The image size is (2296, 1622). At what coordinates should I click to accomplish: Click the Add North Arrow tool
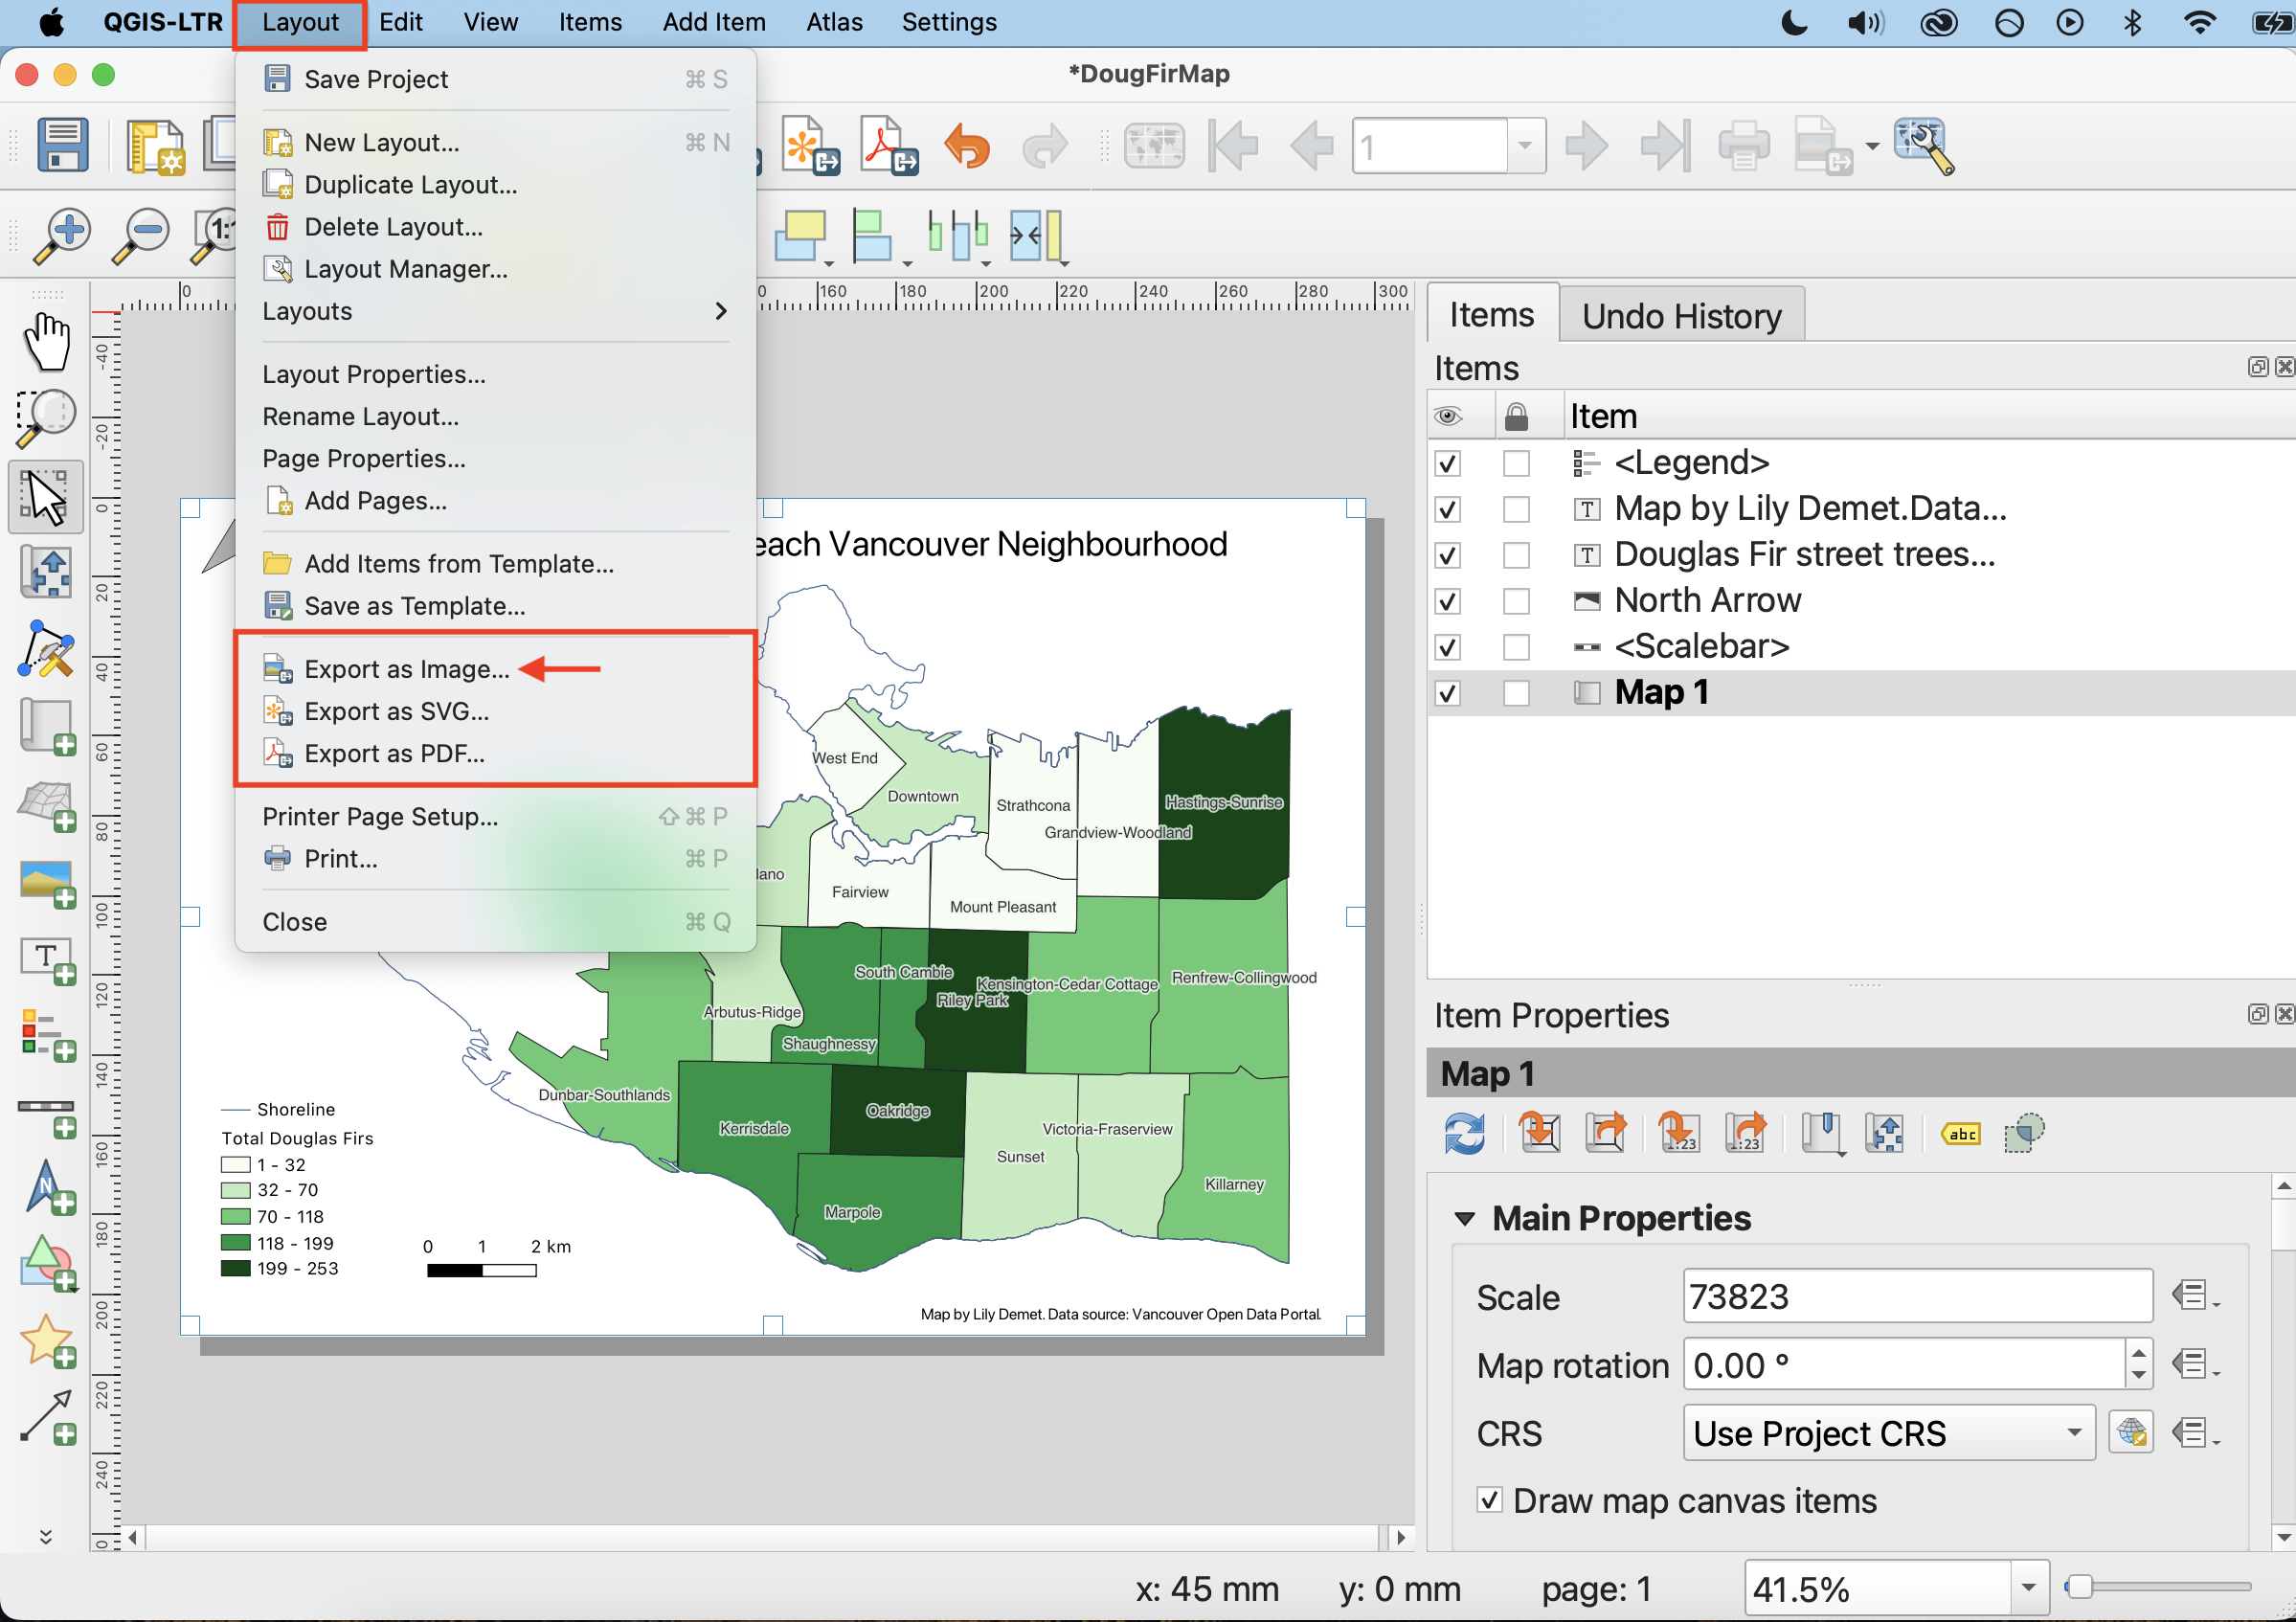(47, 1190)
